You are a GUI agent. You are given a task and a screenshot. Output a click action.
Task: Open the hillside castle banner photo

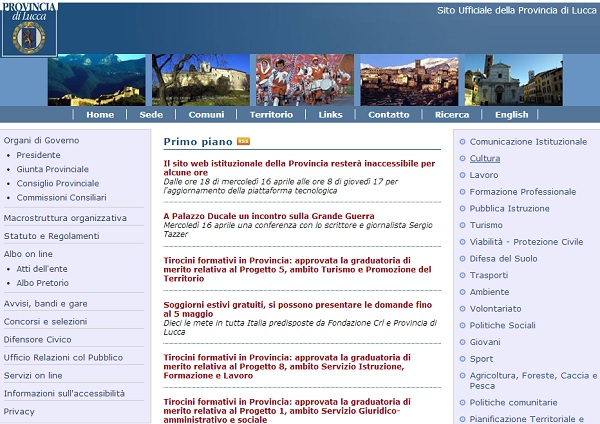coord(201,80)
